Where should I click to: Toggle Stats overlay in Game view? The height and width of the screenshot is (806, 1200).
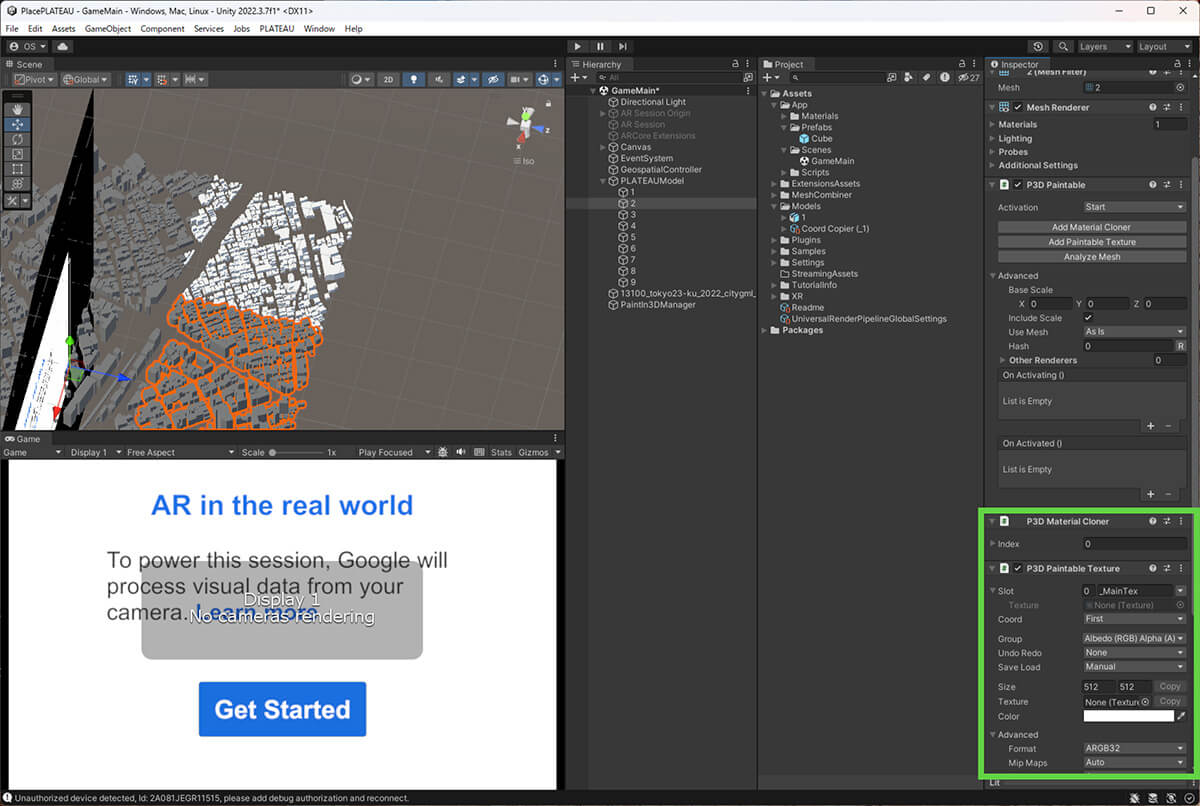(501, 452)
